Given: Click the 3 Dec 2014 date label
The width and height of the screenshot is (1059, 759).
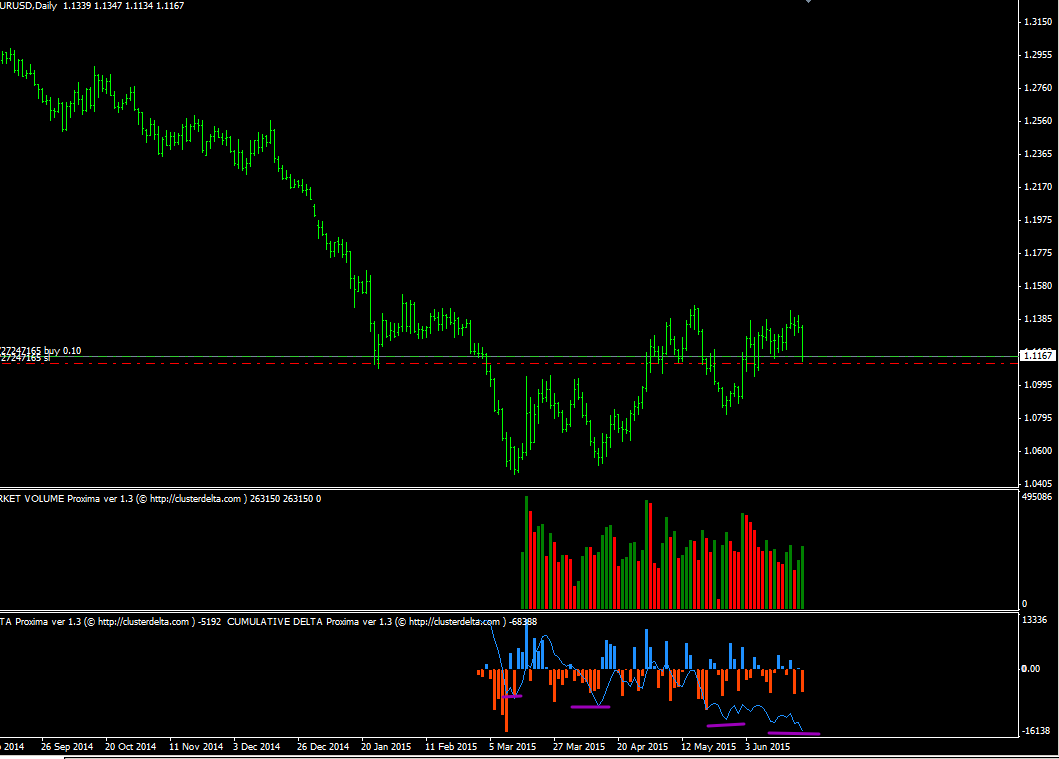Looking at the screenshot, I should 257,747.
